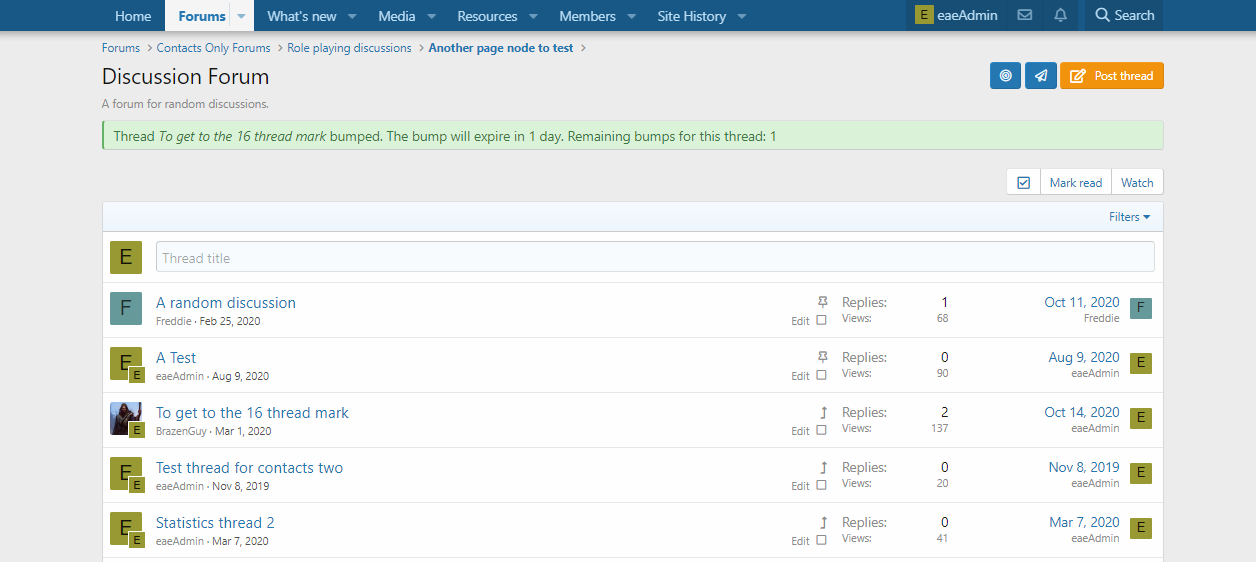Click BrazenGuy's avatar on '16 thread mark' thread
The image size is (1256, 562).
[x=125, y=417]
